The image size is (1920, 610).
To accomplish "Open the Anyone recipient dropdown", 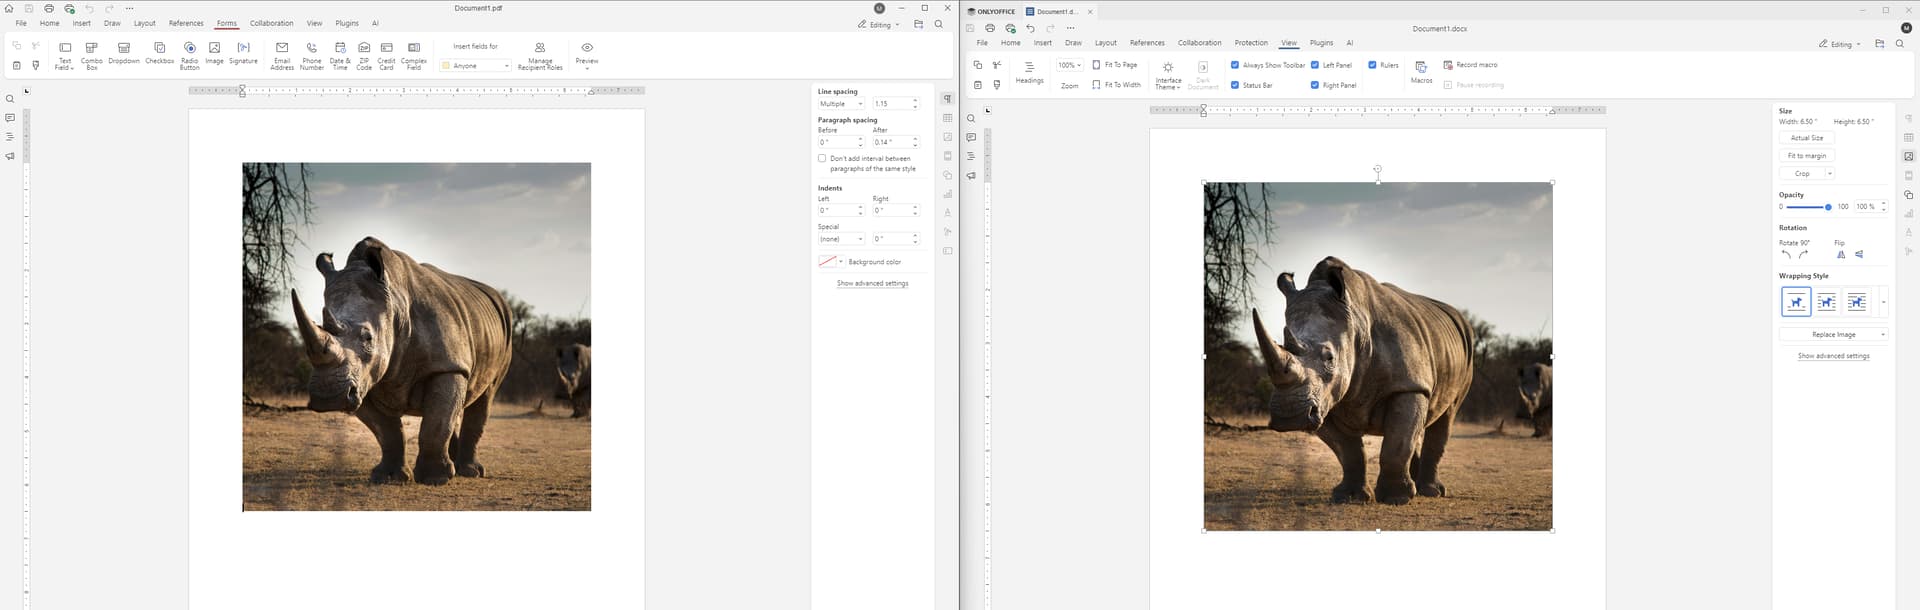I will (476, 66).
